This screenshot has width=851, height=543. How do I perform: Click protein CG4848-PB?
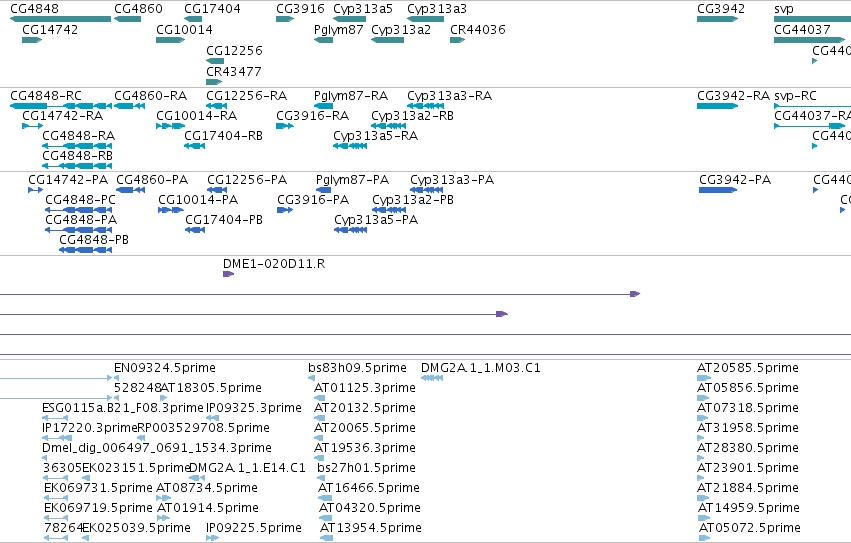pos(94,241)
